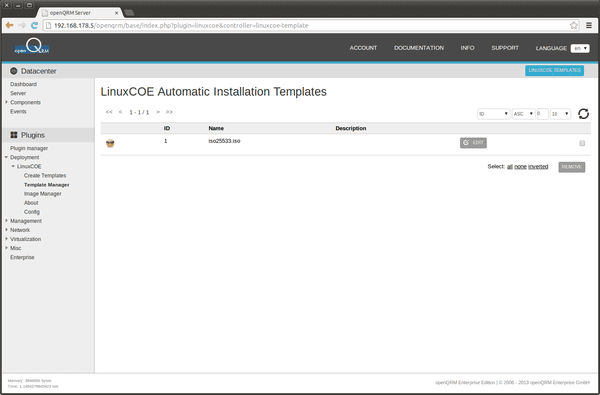600x395 pixels.
Task: Switch to LinuxCOE Templates tab
Action: [x=554, y=70]
